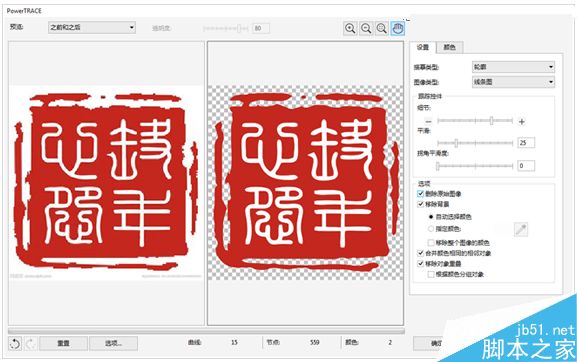Click the zoom out magnifier icon
This screenshot has width=577, height=362.
coord(366,28)
